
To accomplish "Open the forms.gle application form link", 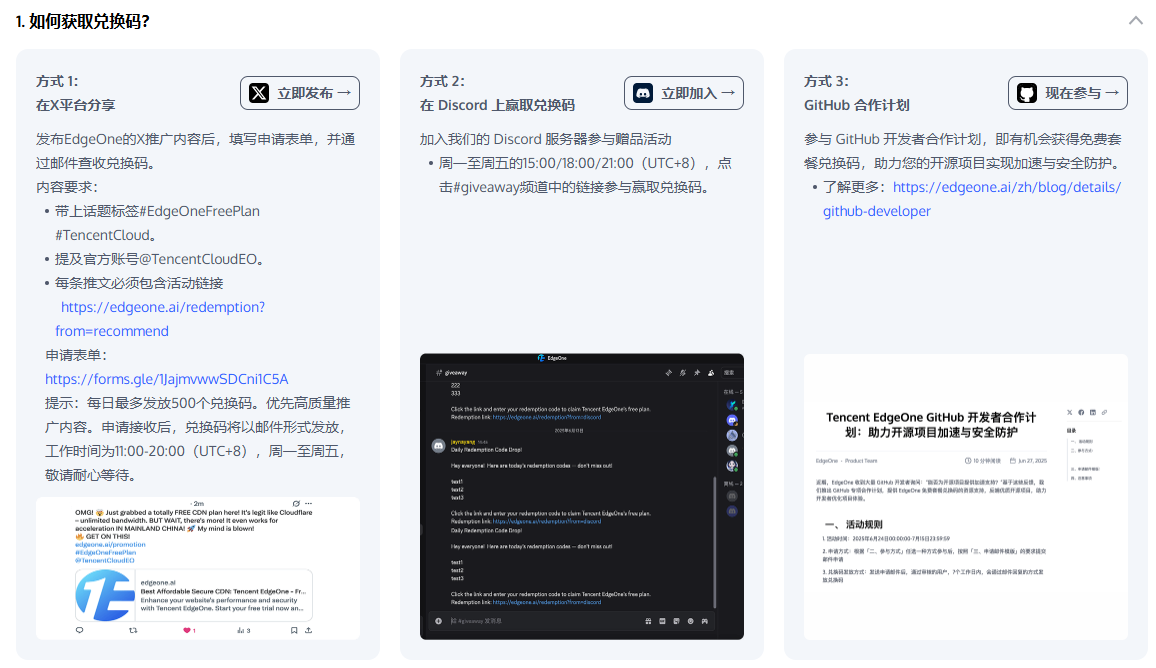I will [167, 379].
